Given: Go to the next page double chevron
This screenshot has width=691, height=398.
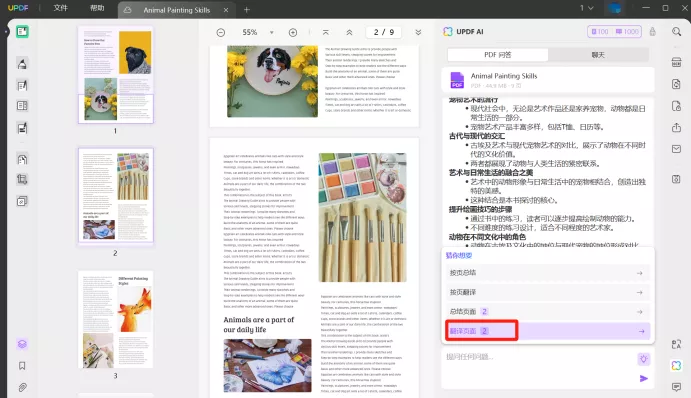Looking at the screenshot, I should [x=418, y=32].
